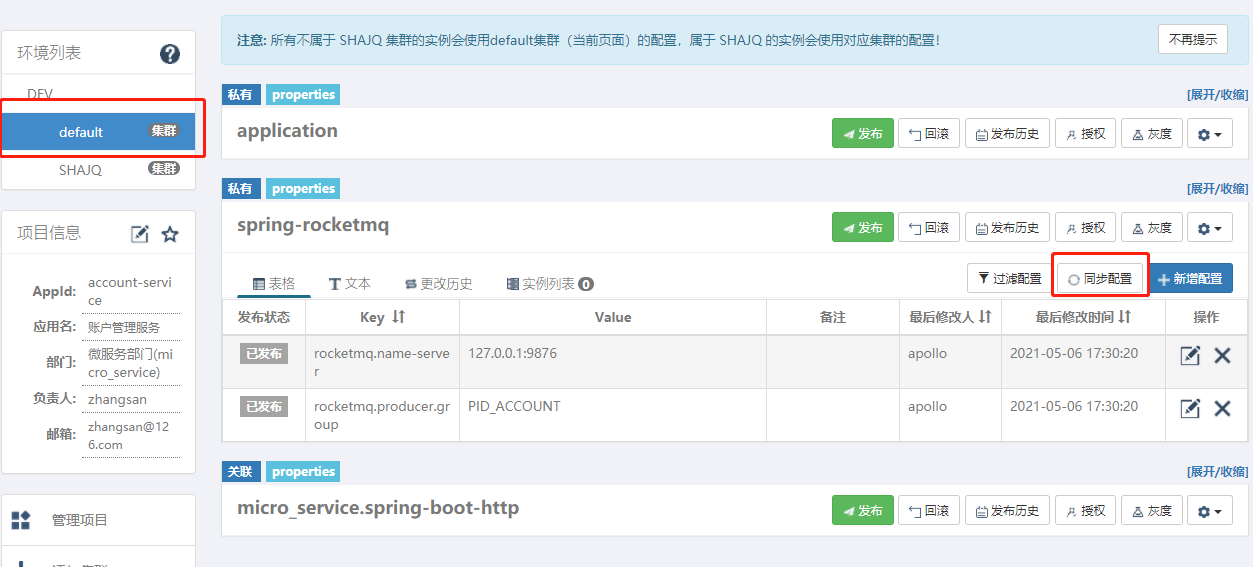
Task: Click the 同步配置 button
Action: pos(1099,279)
